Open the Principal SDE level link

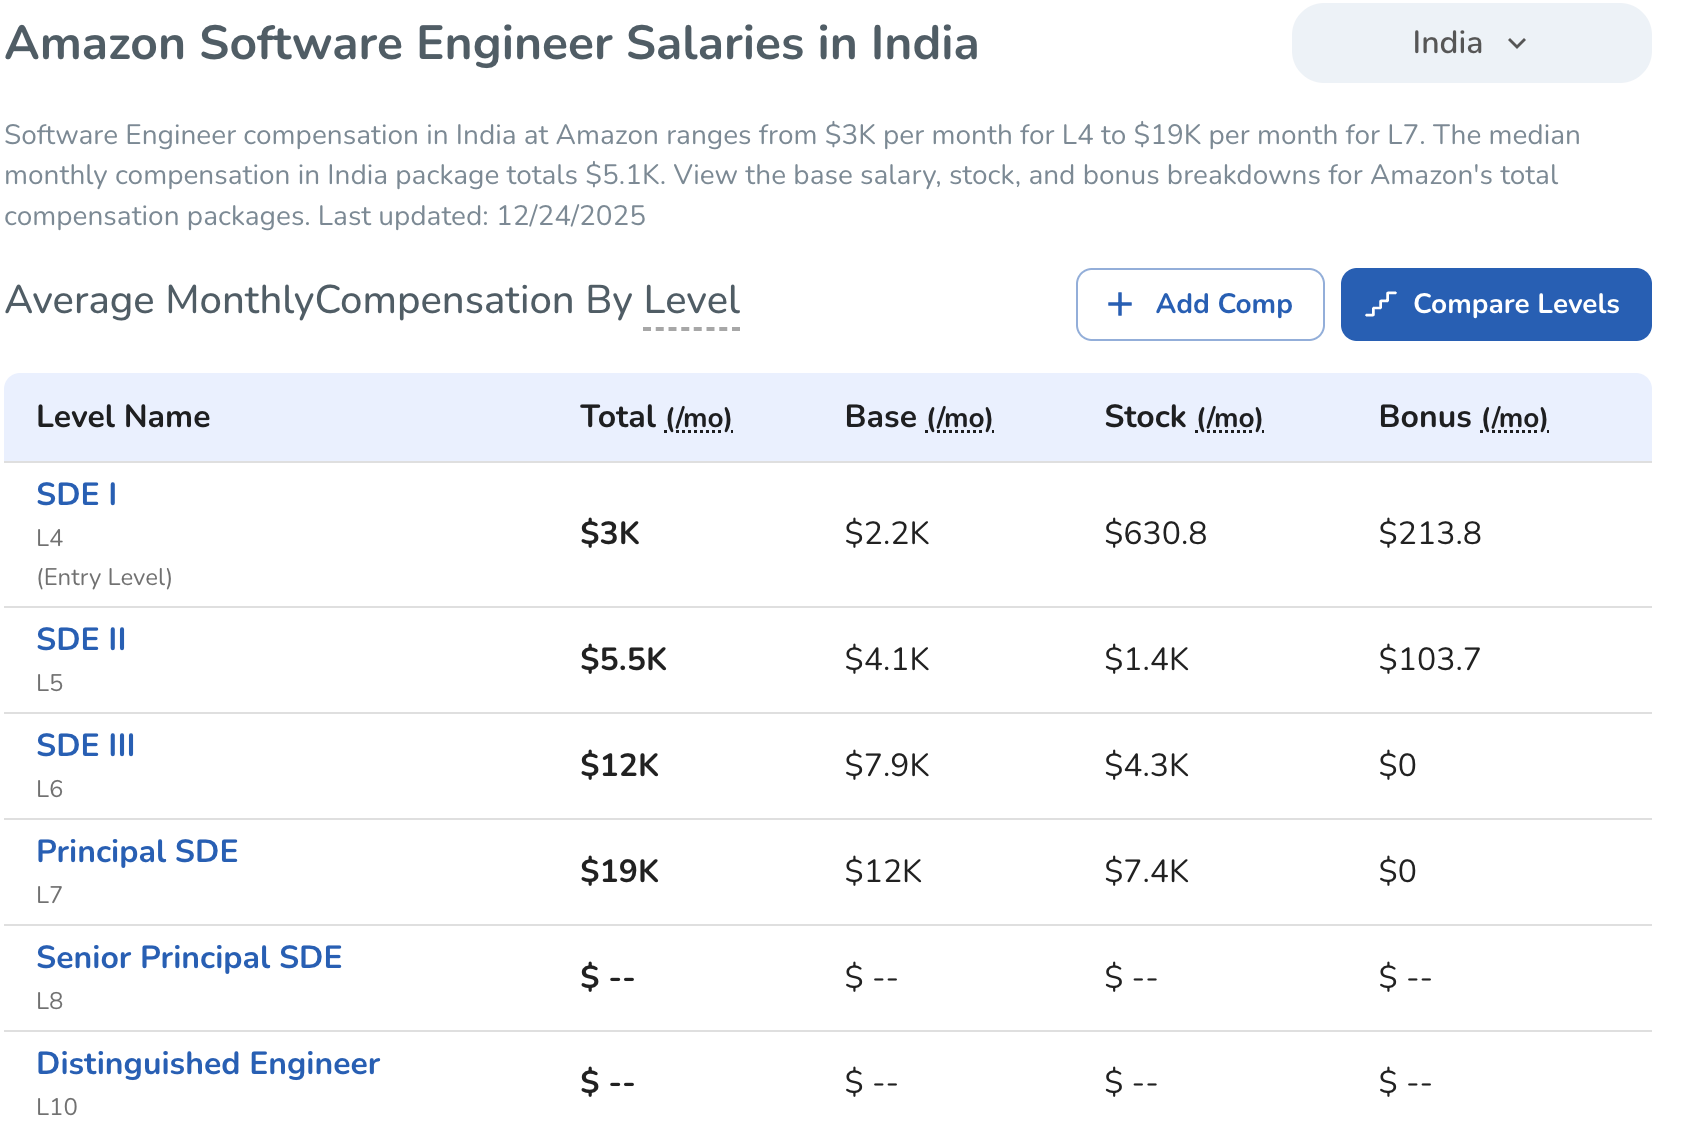[137, 851]
